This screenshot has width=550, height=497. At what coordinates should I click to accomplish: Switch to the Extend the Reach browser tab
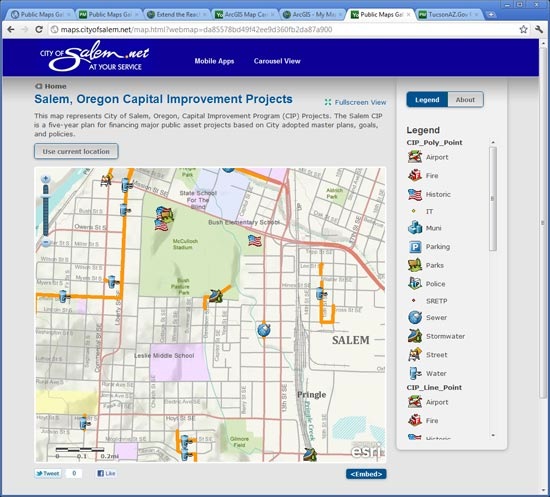[177, 14]
